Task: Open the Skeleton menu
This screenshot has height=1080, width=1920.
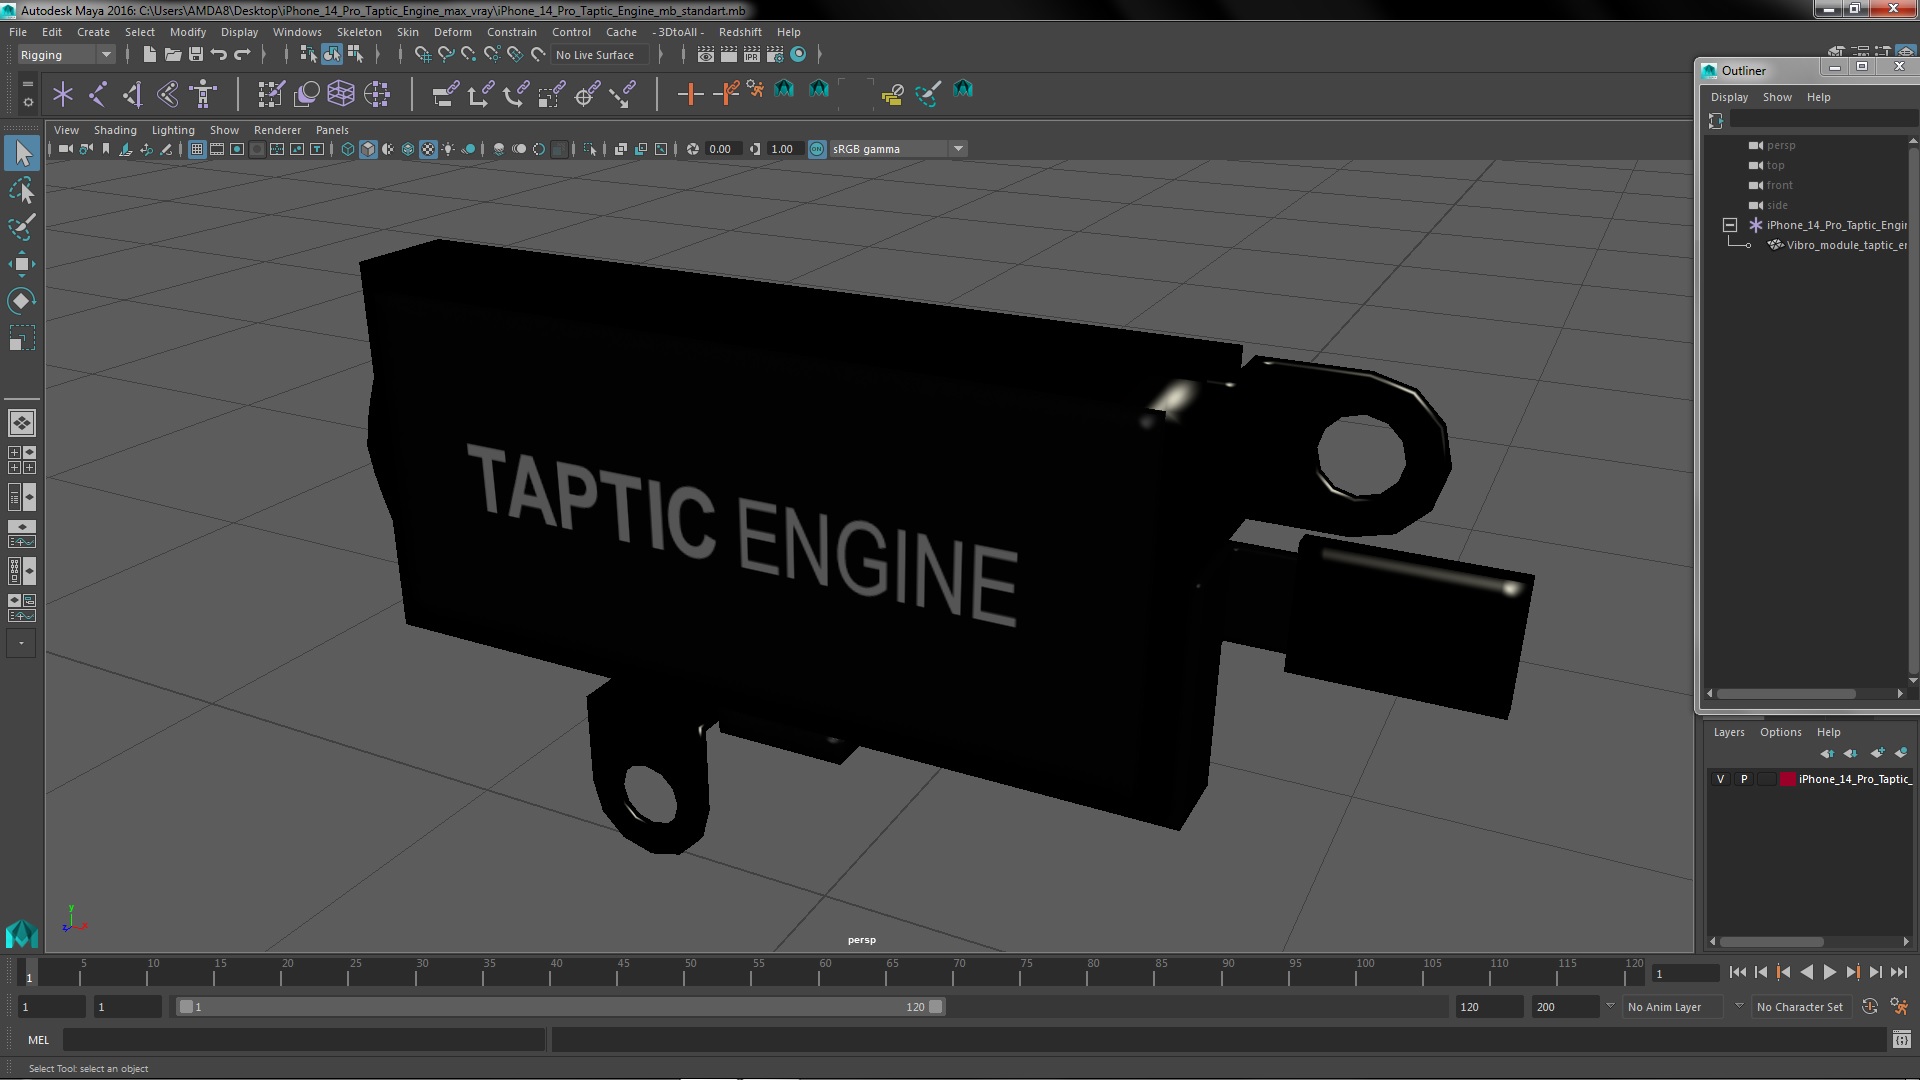Action: click(358, 32)
